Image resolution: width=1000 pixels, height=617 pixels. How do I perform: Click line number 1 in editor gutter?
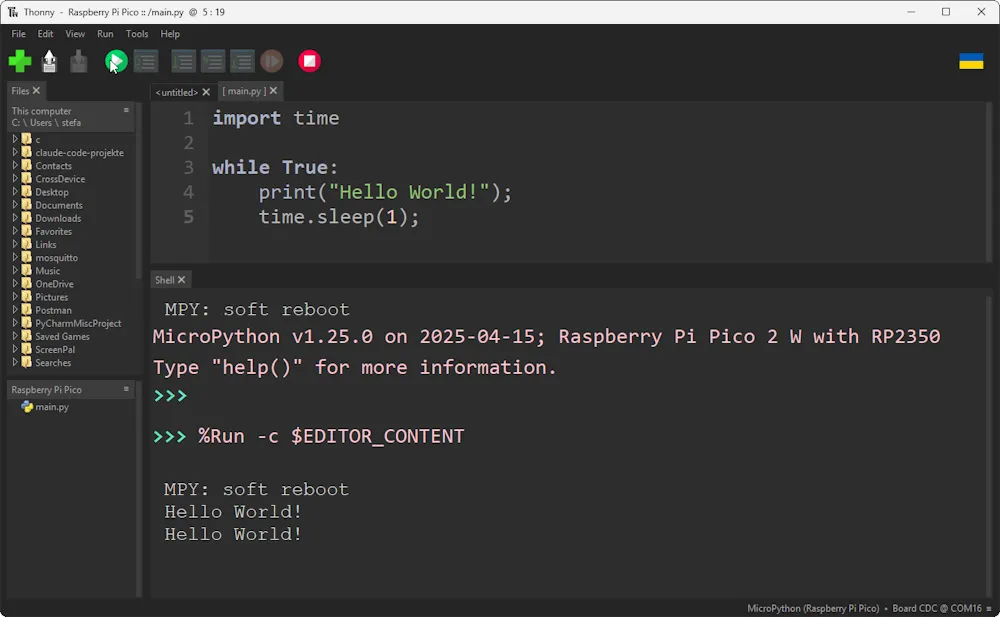point(188,118)
